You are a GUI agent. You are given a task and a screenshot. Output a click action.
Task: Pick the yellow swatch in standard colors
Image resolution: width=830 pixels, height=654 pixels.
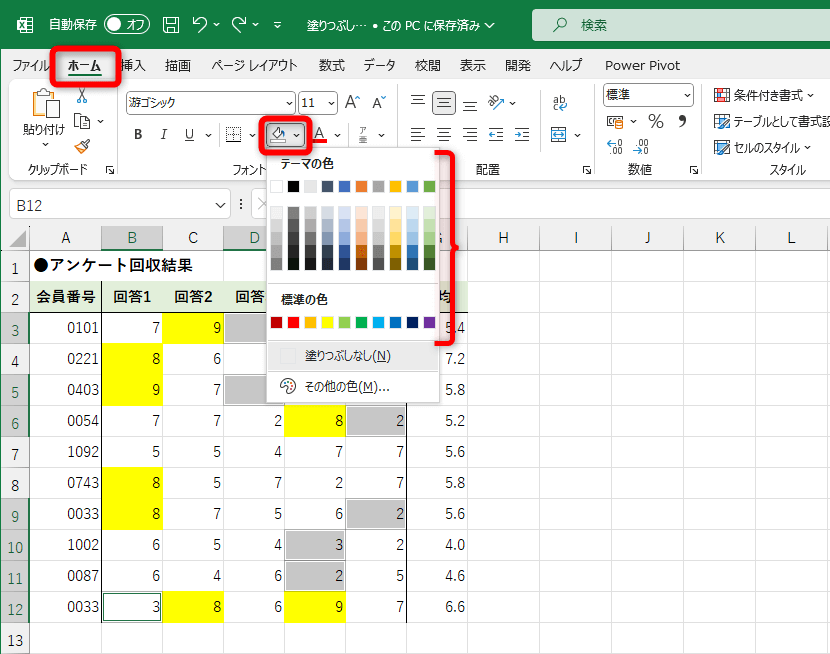point(327,322)
